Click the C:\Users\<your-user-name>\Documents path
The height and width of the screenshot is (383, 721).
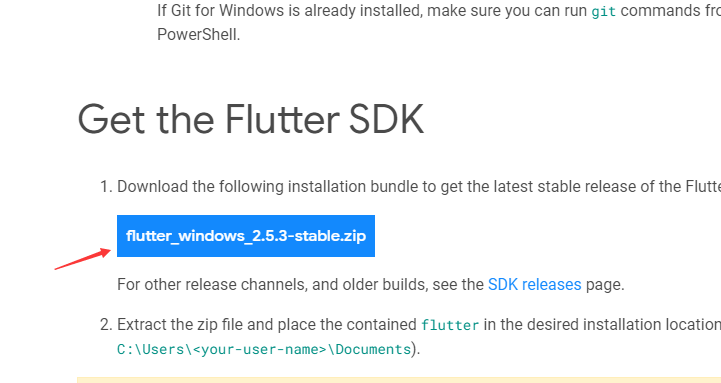click(264, 349)
